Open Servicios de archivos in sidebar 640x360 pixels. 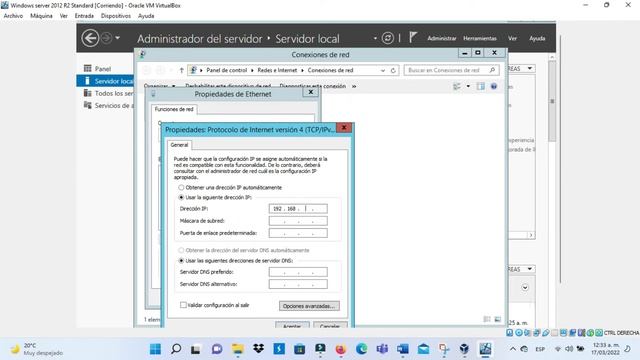[x=108, y=105]
